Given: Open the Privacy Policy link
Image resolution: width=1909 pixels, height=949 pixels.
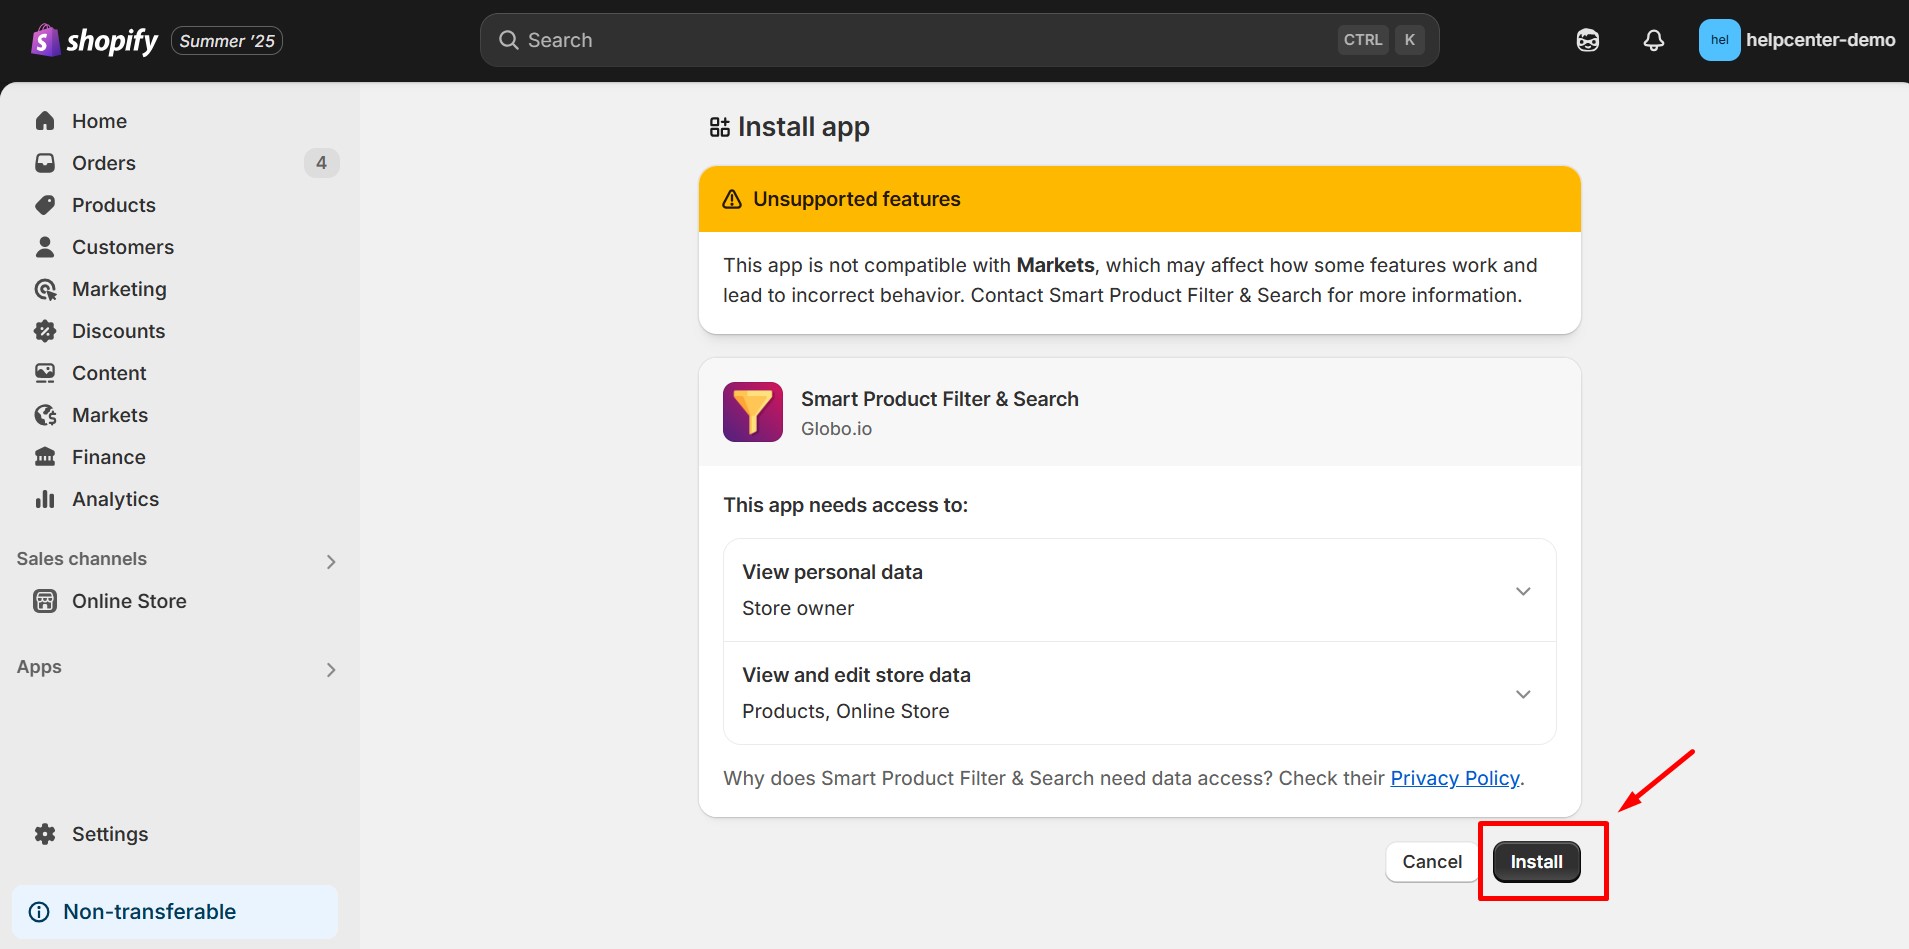Looking at the screenshot, I should point(1454,778).
